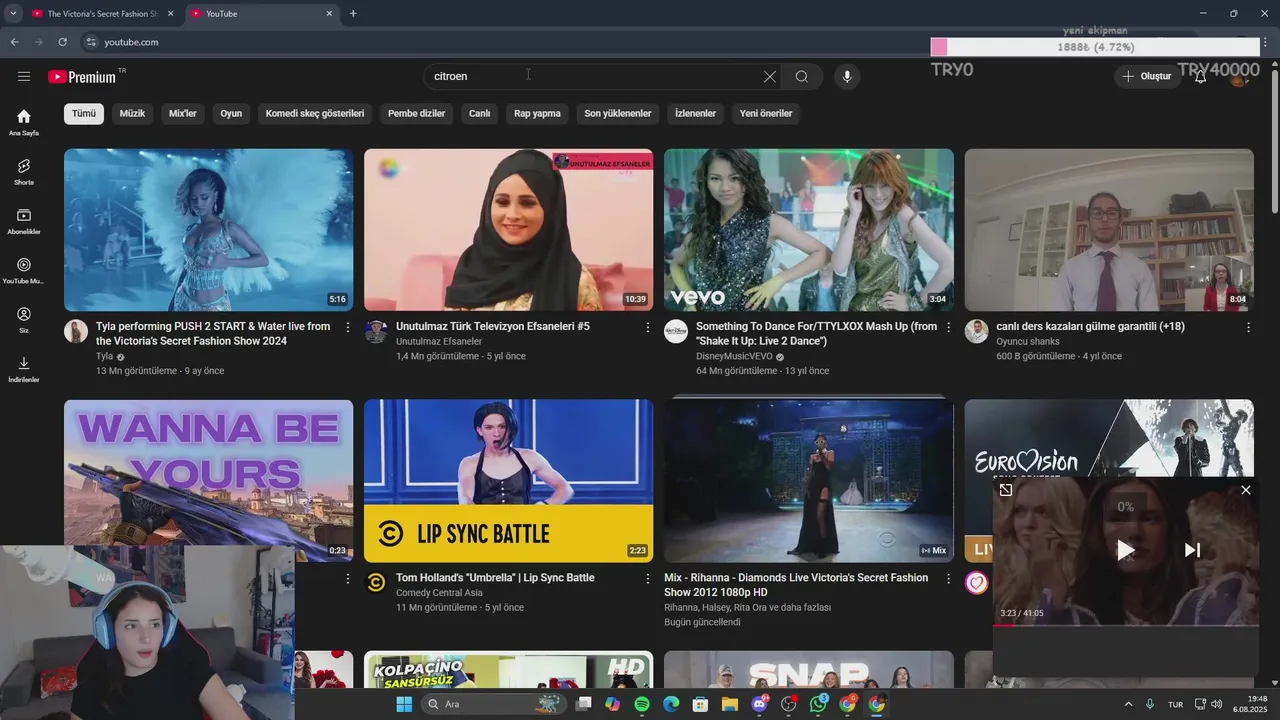
Task: Select Yeni öneriler chip
Action: (x=766, y=113)
